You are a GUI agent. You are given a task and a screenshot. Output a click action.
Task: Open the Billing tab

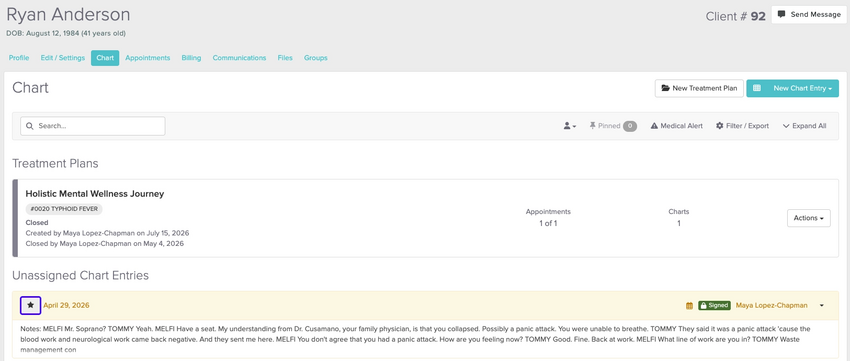[191, 58]
